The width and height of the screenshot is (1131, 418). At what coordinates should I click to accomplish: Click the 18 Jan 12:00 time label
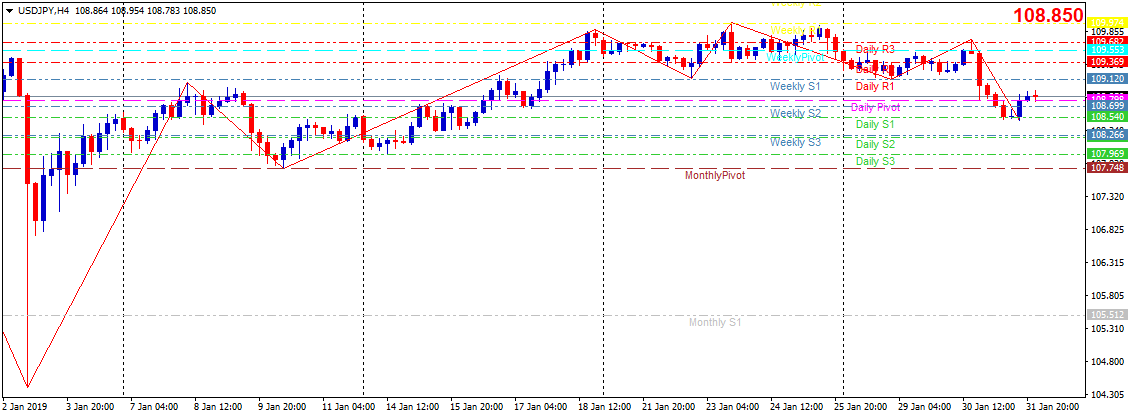pyautogui.click(x=606, y=408)
